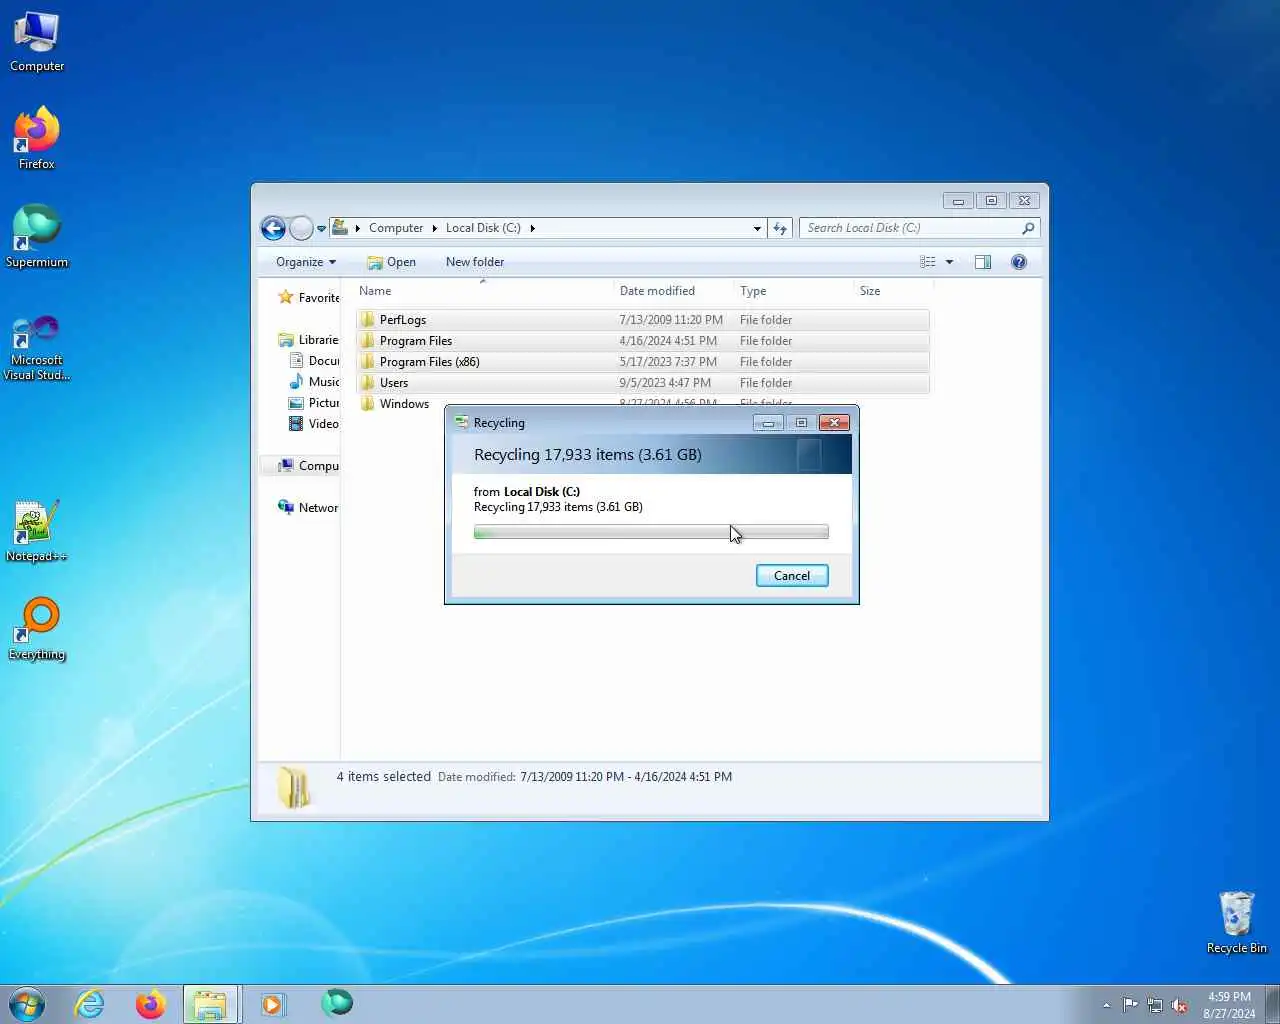1280x1024 pixels.
Task: Close the Recycling dialog window
Action: click(834, 423)
